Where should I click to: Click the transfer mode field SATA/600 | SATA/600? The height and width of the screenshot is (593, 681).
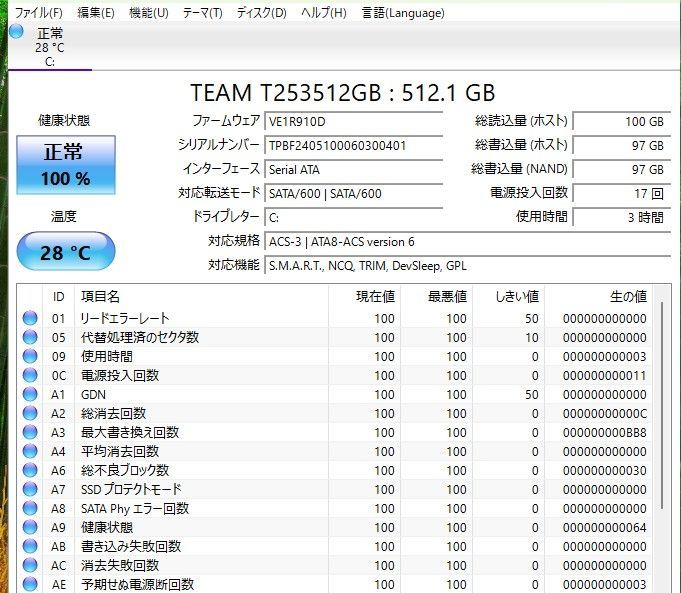coord(354,193)
